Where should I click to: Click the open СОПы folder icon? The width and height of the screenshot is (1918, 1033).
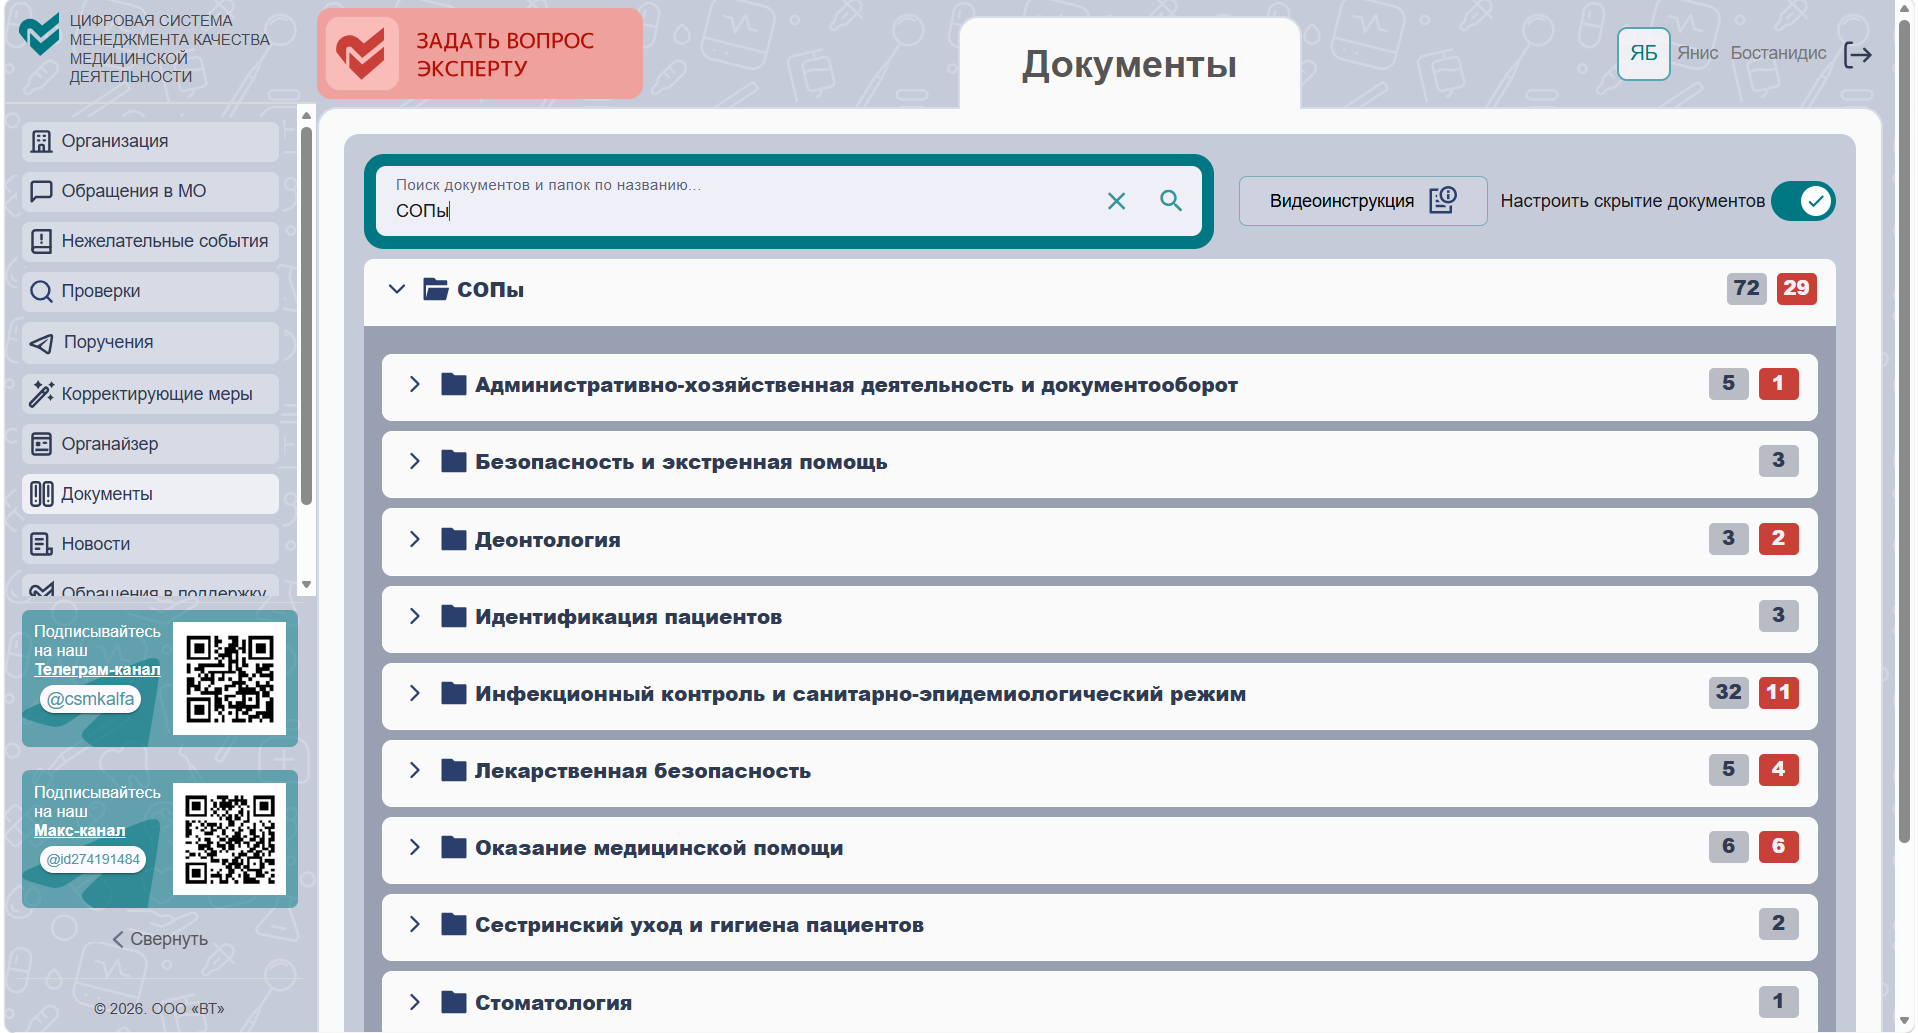tap(435, 290)
